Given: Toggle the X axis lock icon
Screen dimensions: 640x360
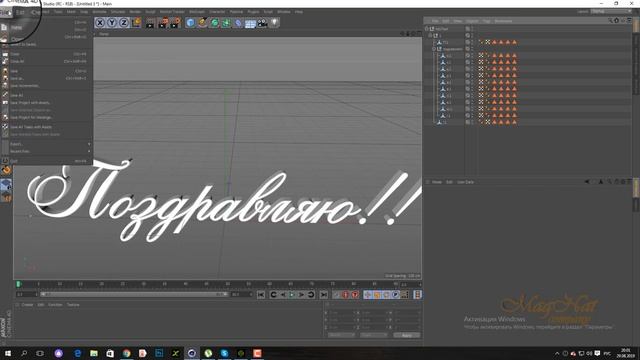Looking at the screenshot, I should [100, 22].
